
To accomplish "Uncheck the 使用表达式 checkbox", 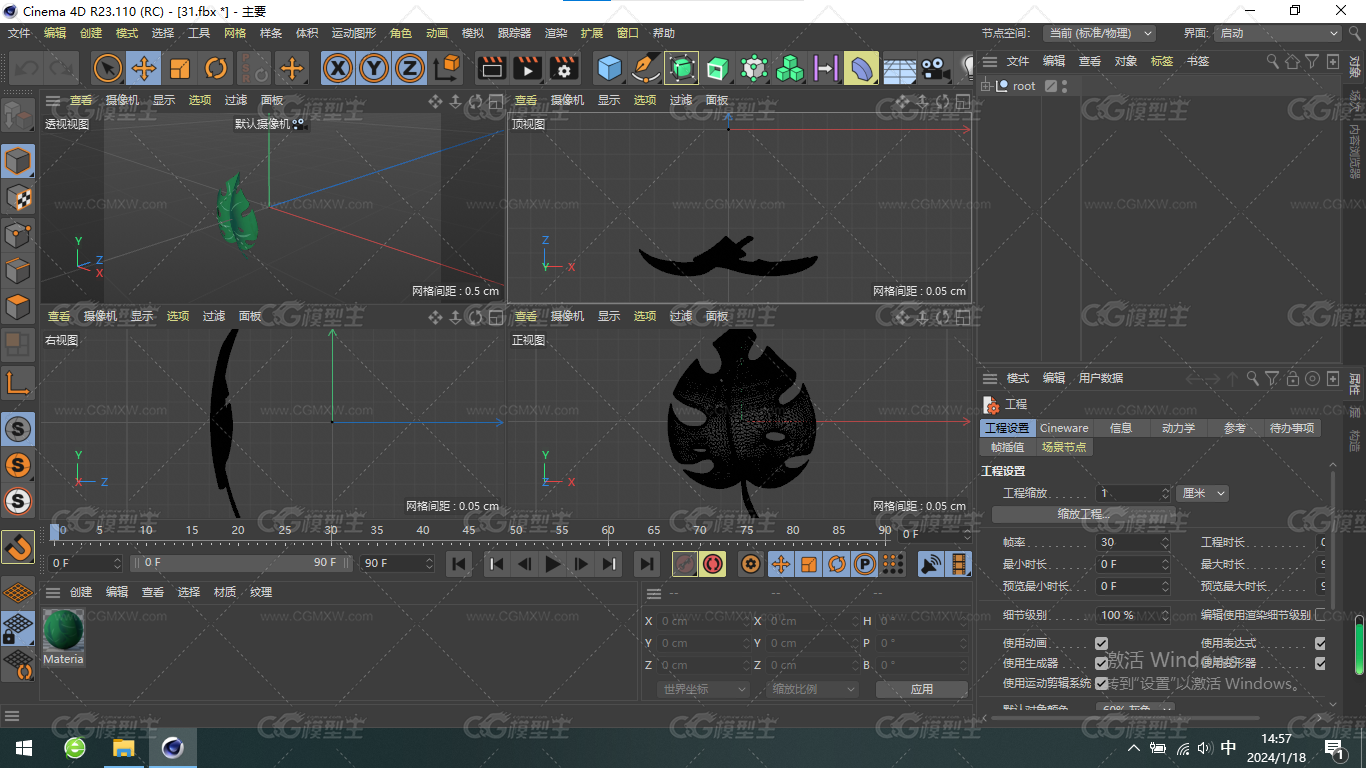I will pyautogui.click(x=1320, y=643).
